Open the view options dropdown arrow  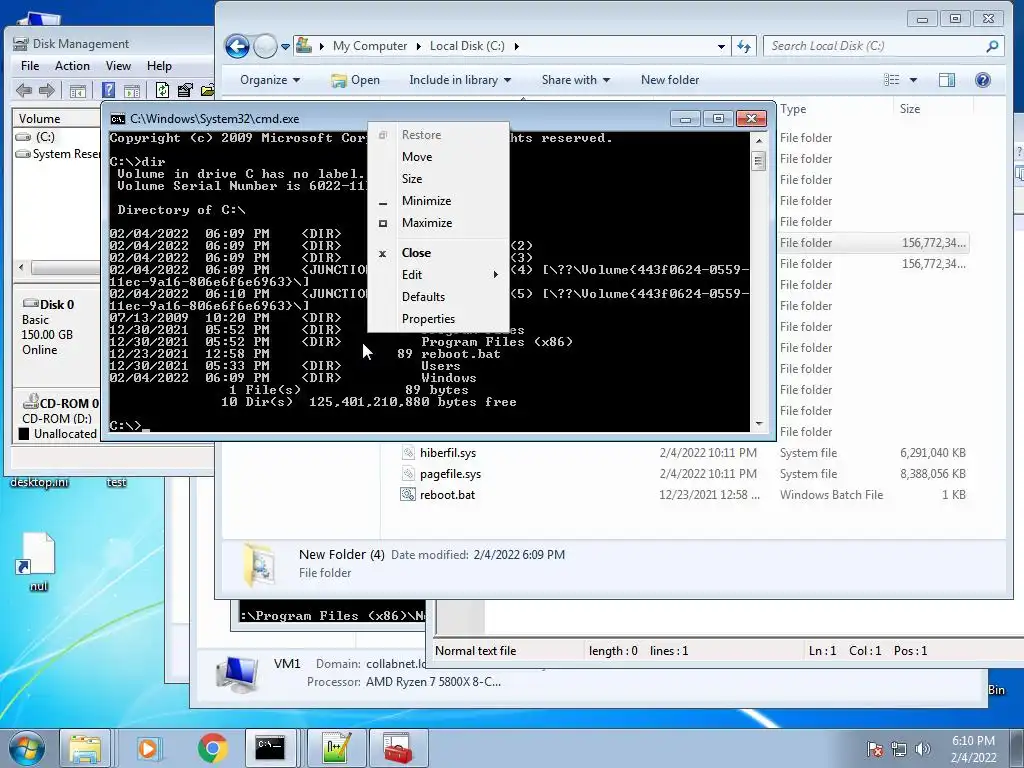[913, 80]
